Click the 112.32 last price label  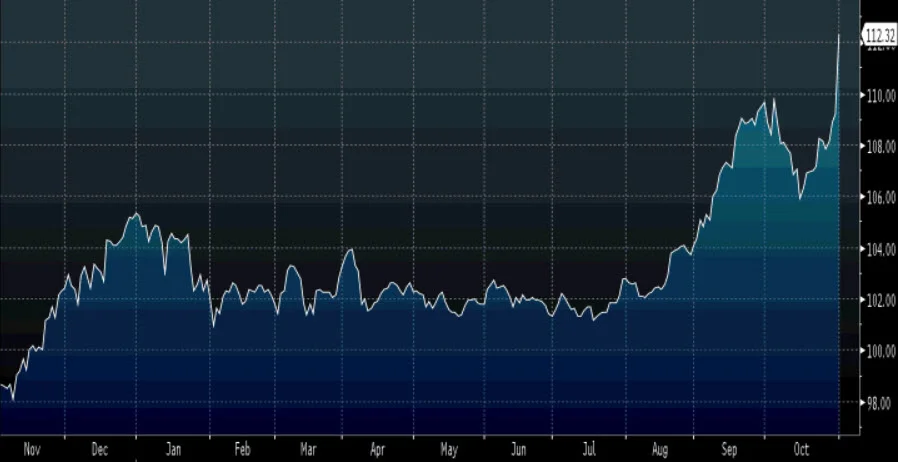tap(879, 36)
